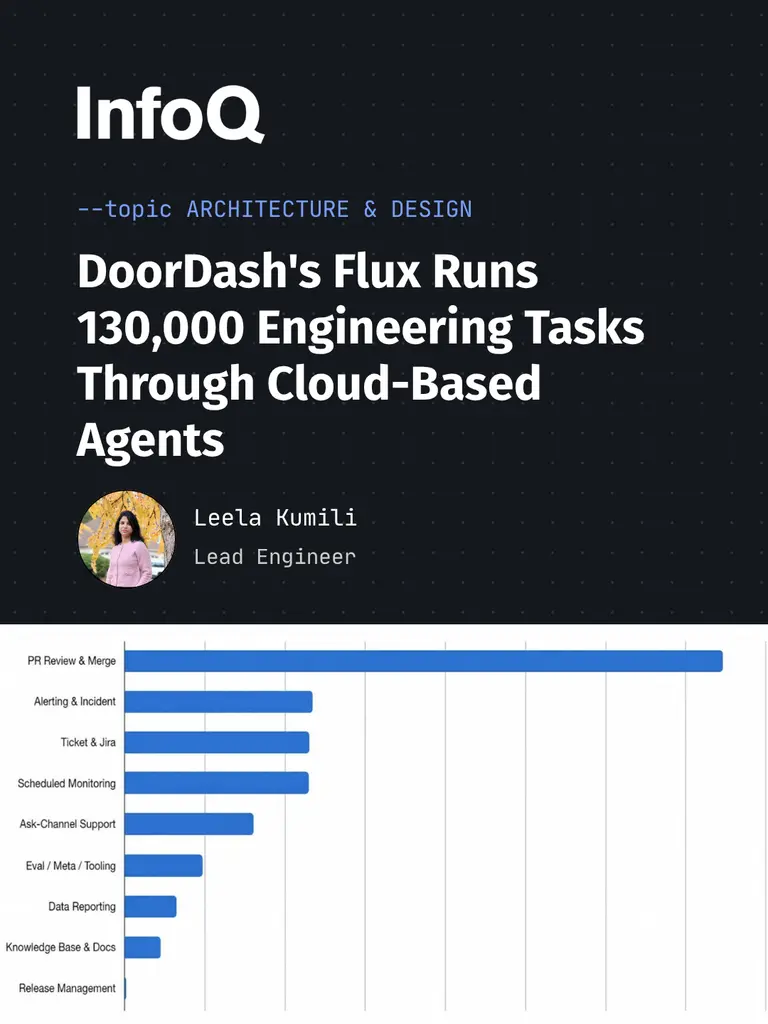Click the Ticket & Jira bar
The width and height of the screenshot is (768, 1024).
(217, 743)
